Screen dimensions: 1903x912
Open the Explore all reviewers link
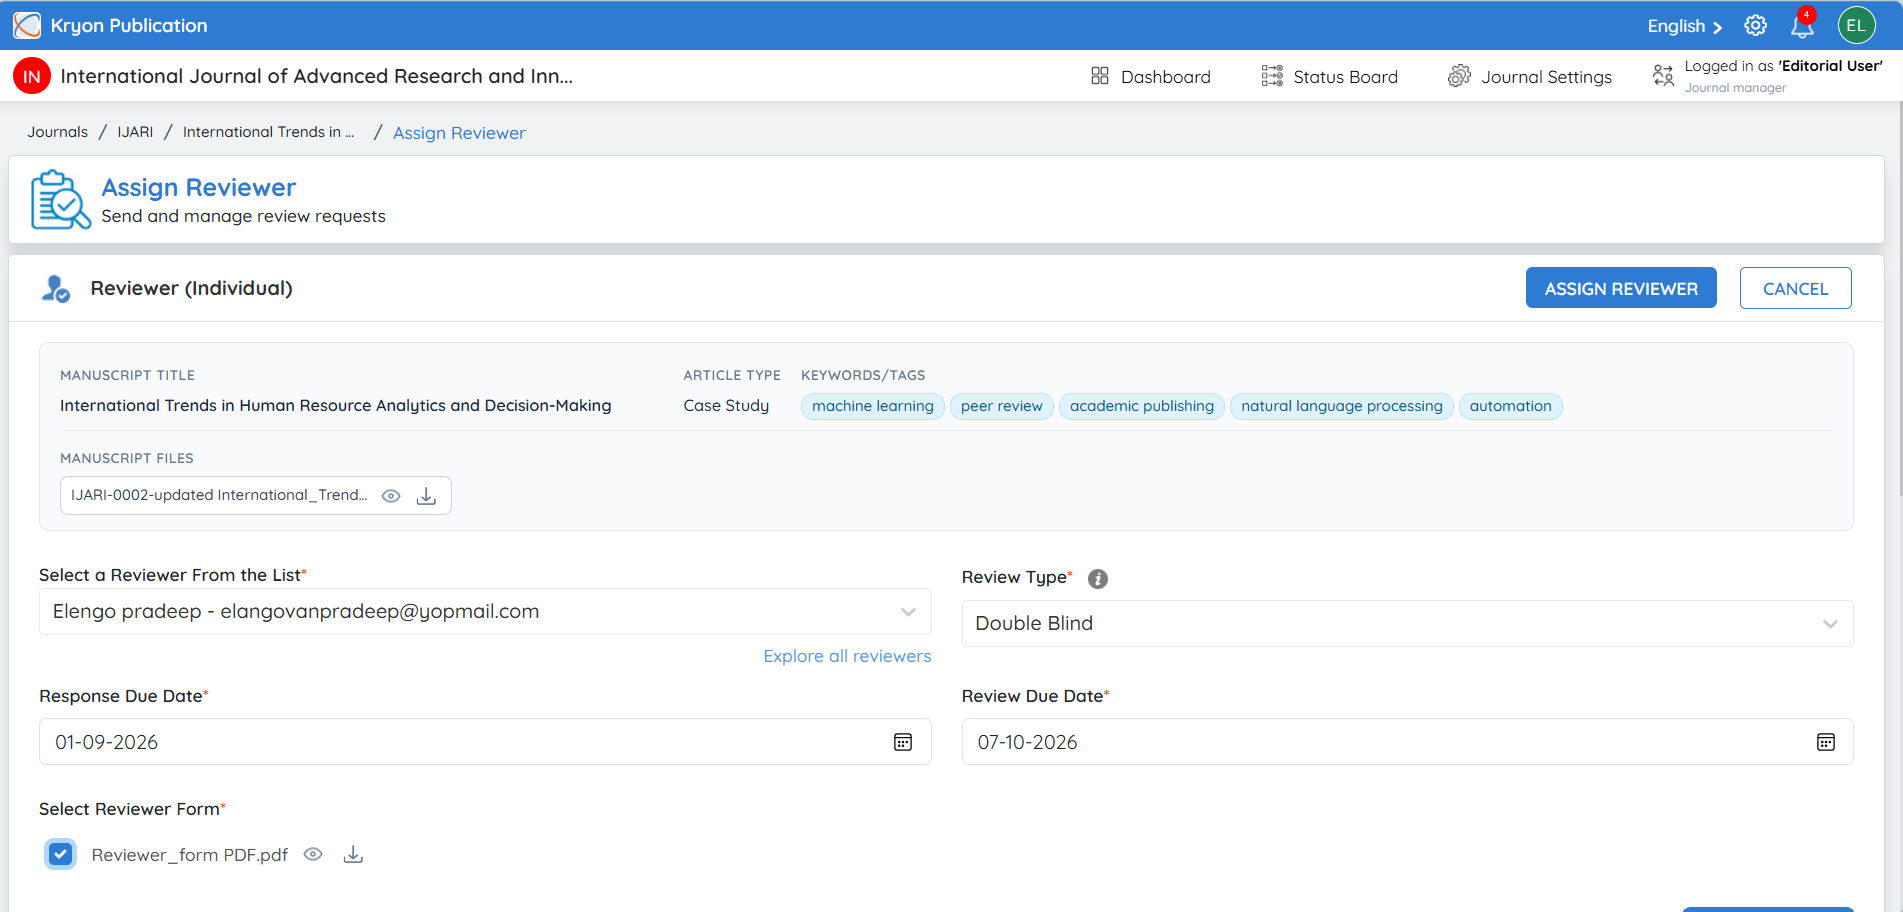pos(847,656)
